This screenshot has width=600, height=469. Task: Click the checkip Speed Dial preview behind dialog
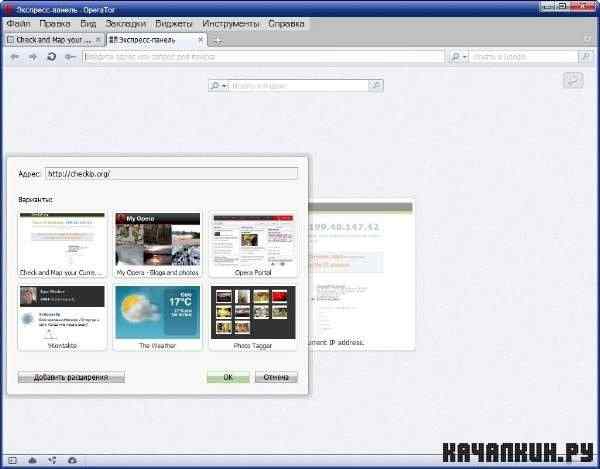coord(362,276)
